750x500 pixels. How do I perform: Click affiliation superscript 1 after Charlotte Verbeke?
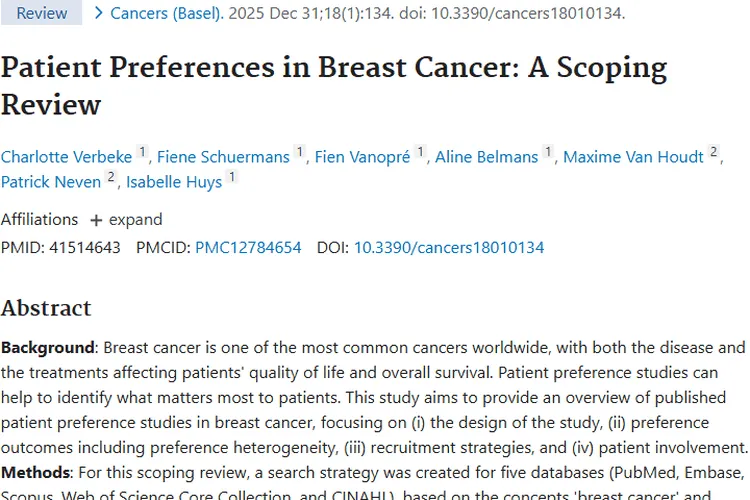(142, 152)
